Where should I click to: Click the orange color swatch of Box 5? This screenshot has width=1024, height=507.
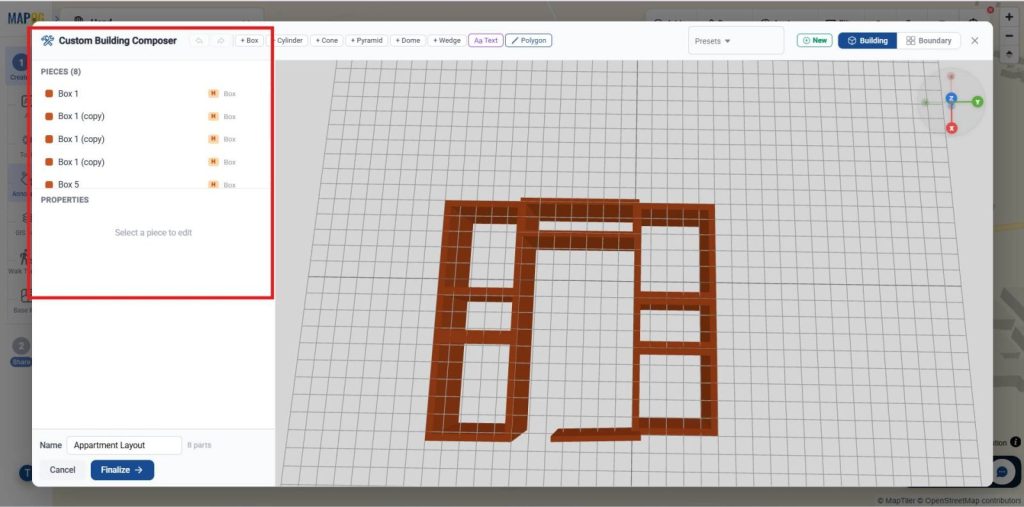tap(49, 185)
